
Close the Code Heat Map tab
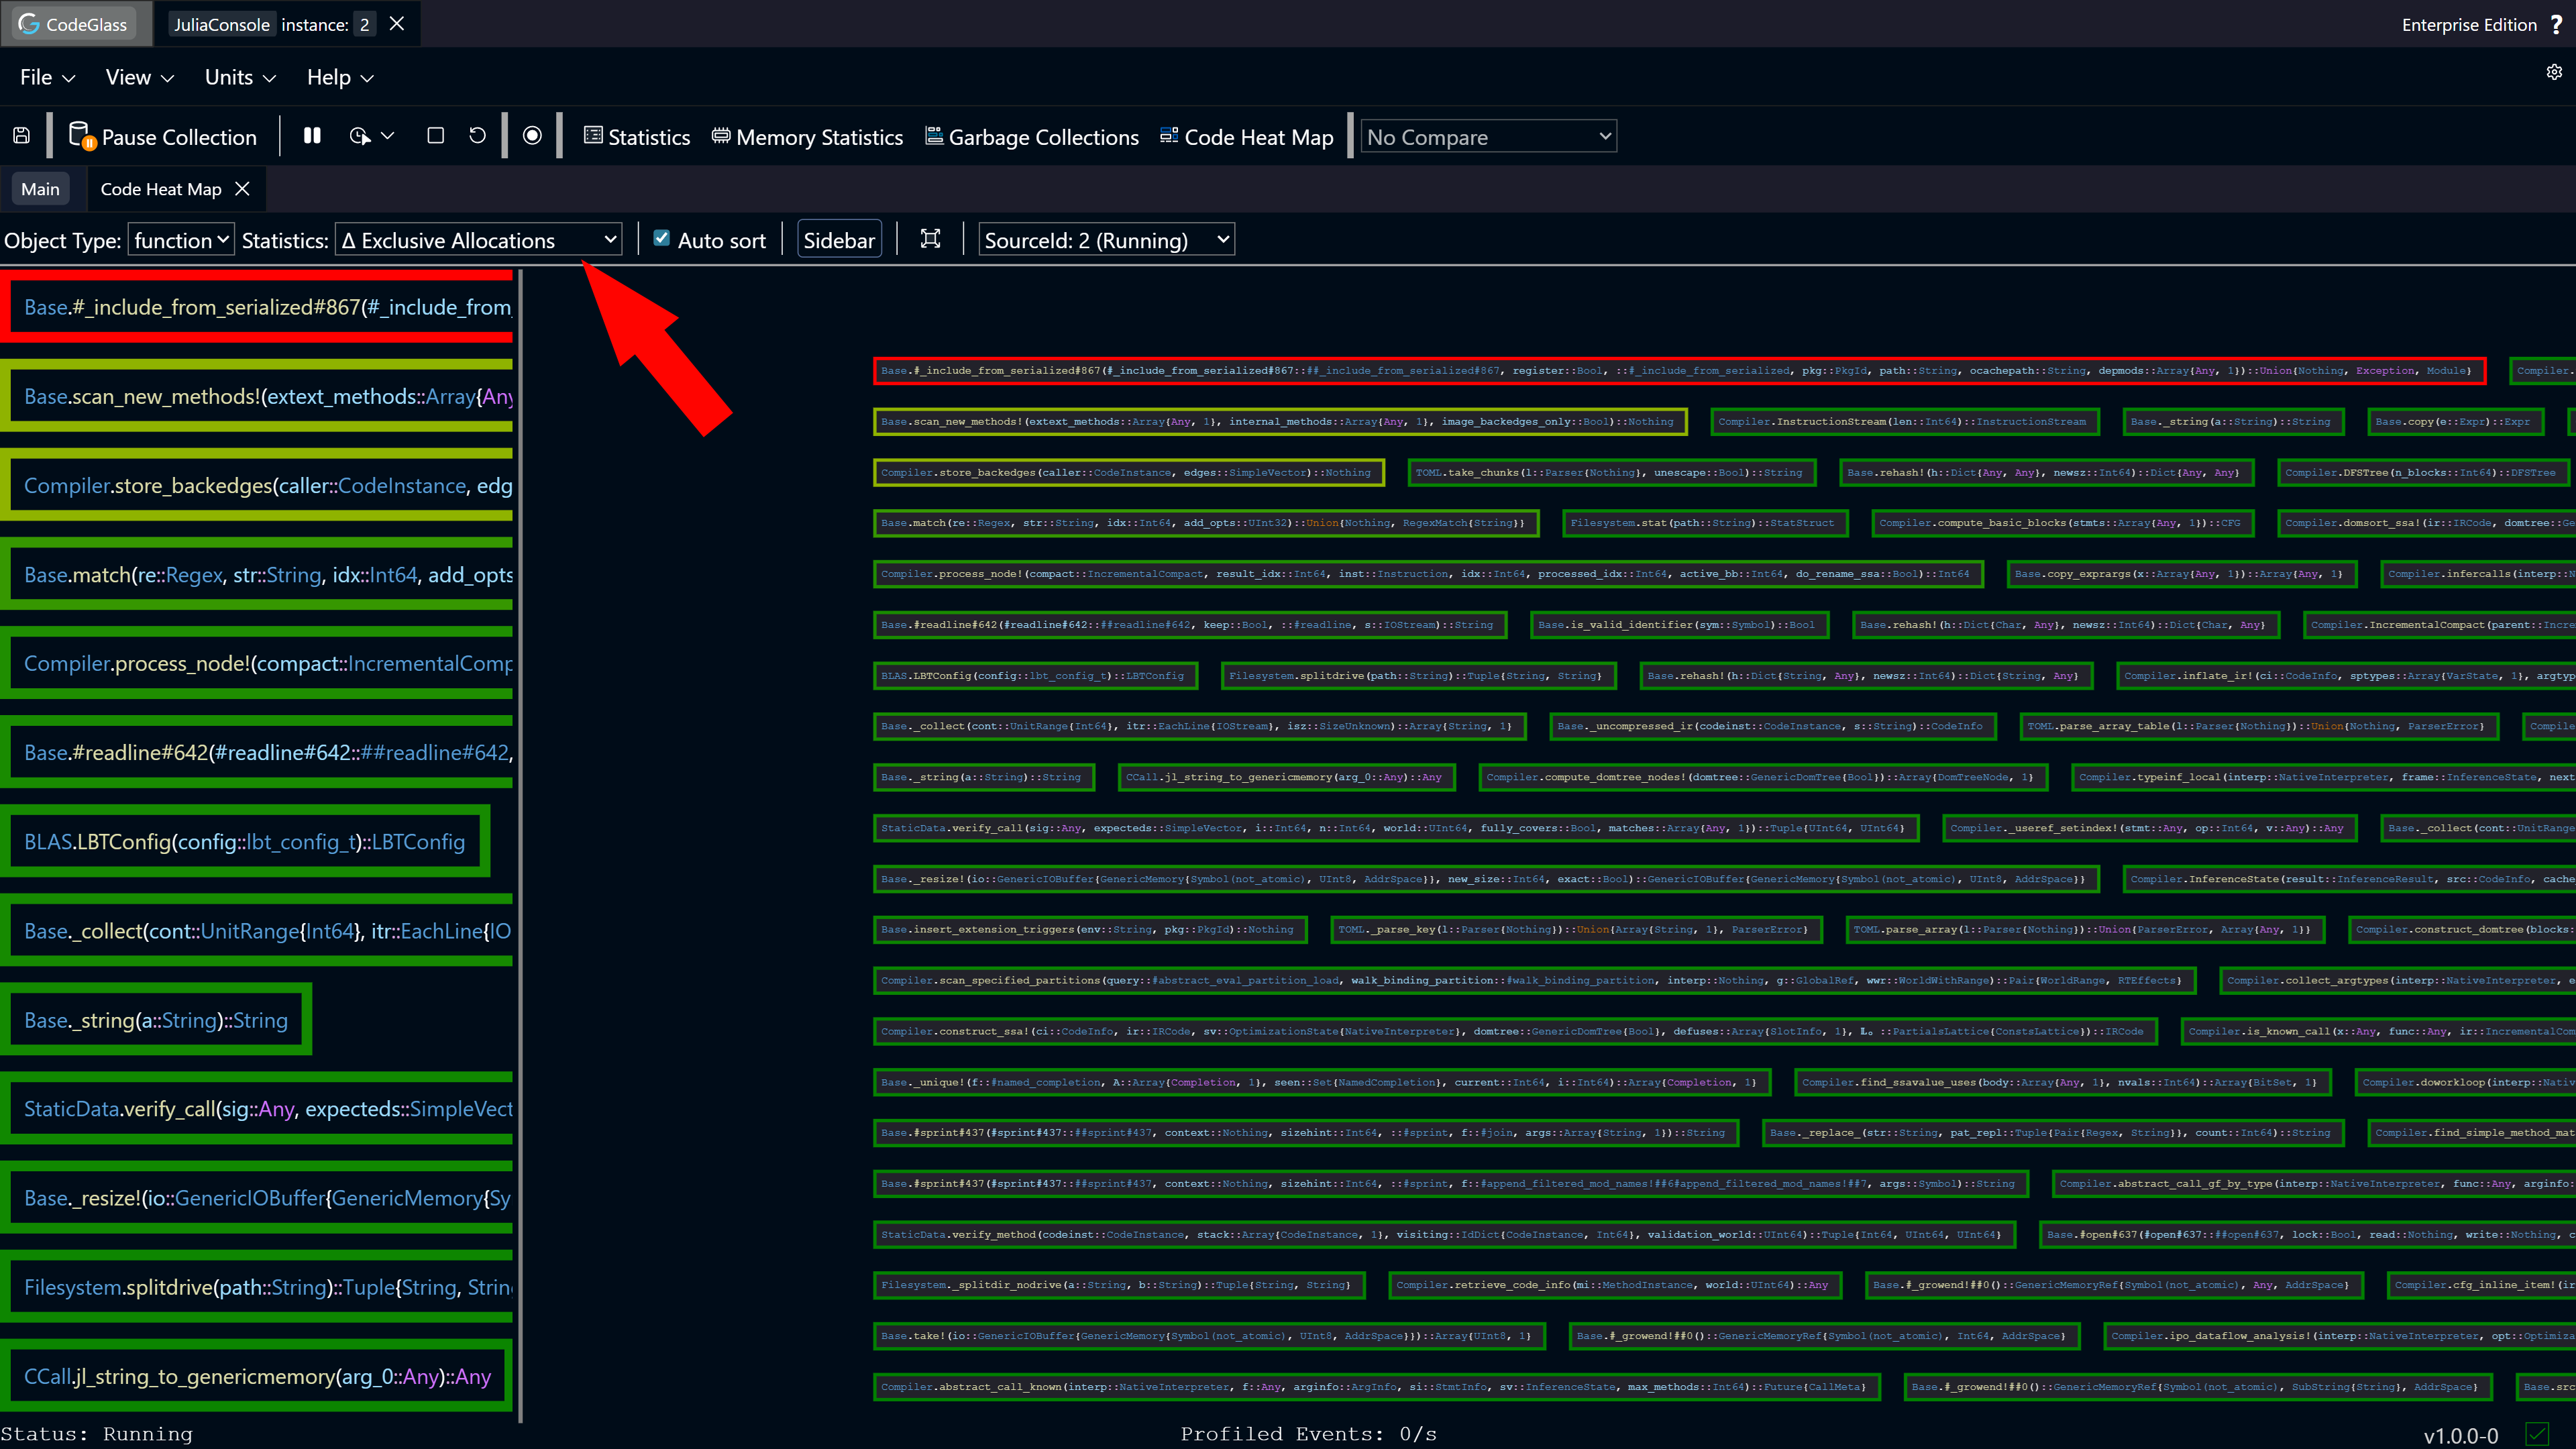(242, 188)
